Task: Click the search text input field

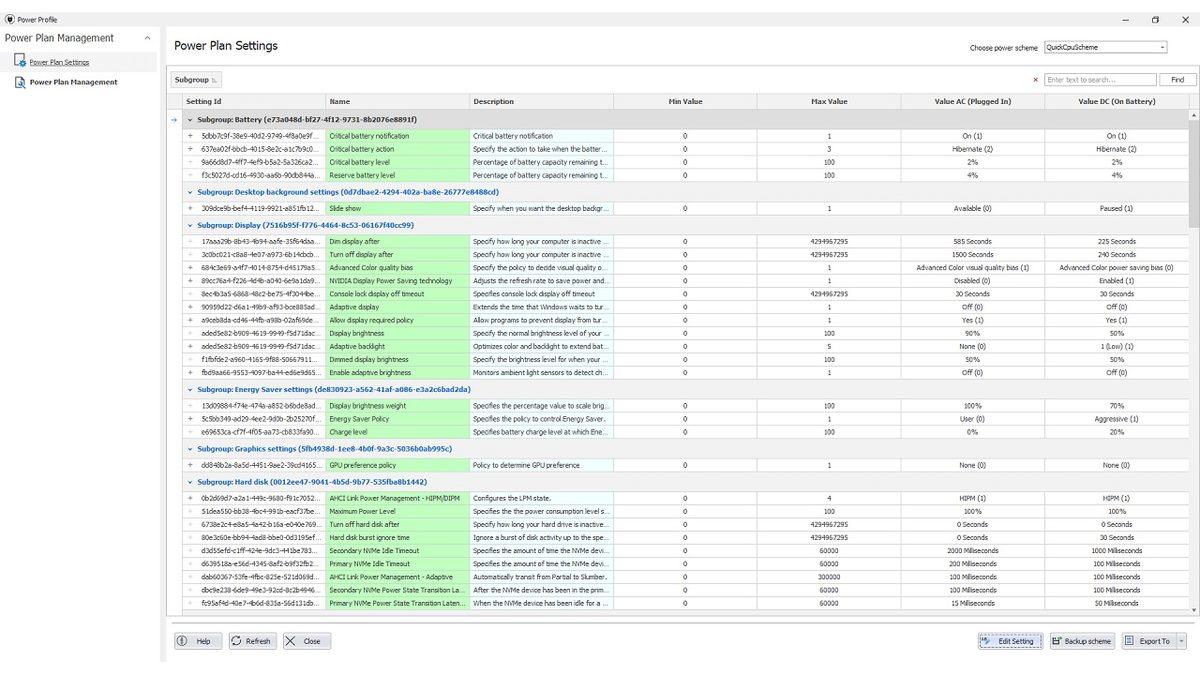Action: (1098, 80)
